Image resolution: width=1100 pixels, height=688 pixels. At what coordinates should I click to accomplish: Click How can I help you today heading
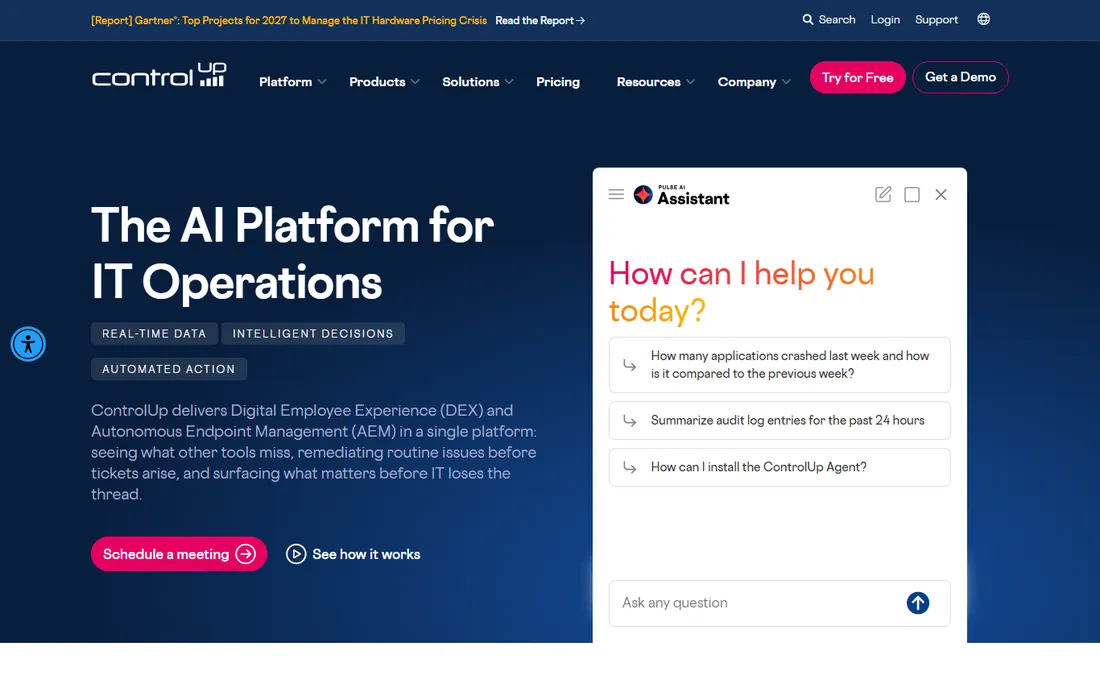click(742, 292)
